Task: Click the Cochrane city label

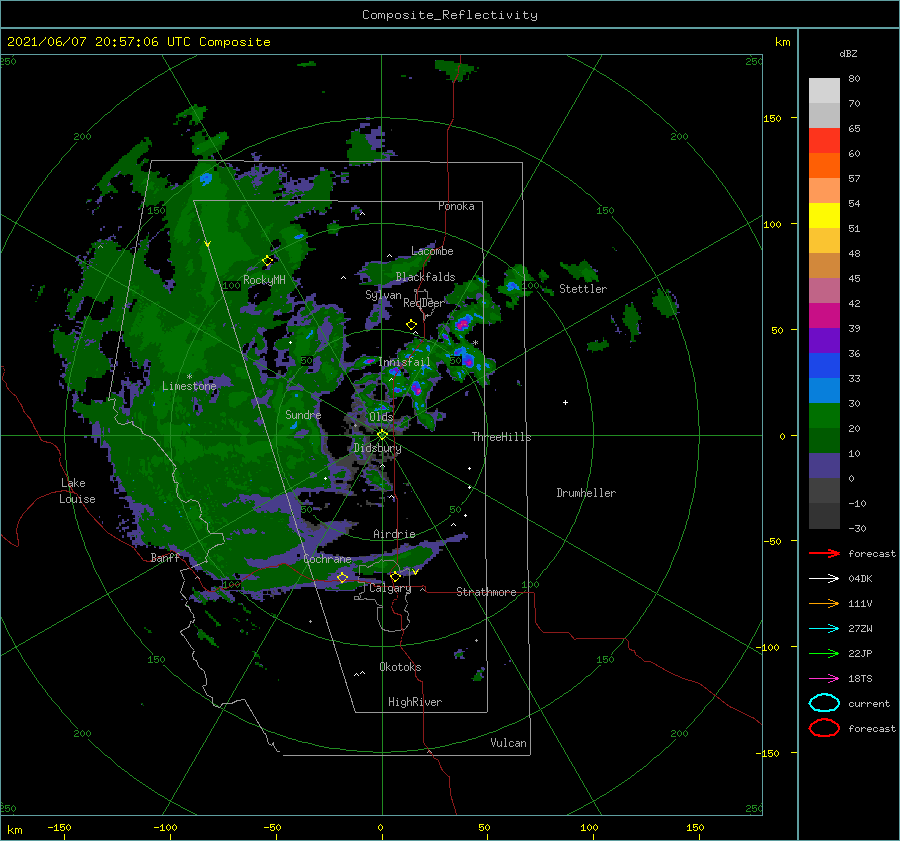Action: point(327,559)
